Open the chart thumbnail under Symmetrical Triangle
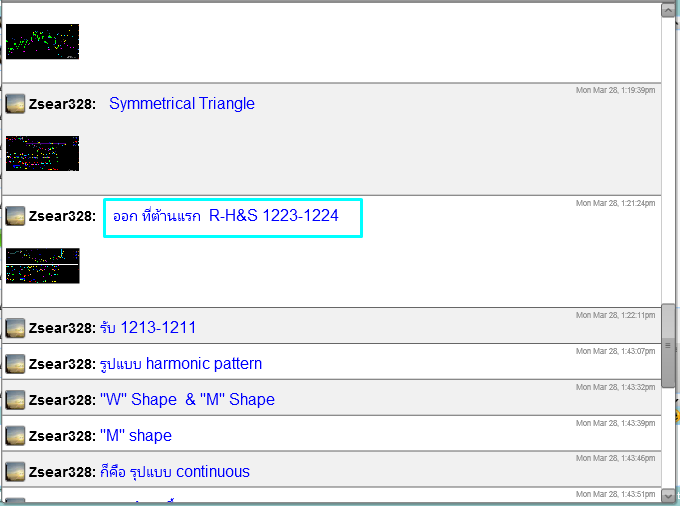Viewport: 680px width, 506px height. (x=42, y=153)
